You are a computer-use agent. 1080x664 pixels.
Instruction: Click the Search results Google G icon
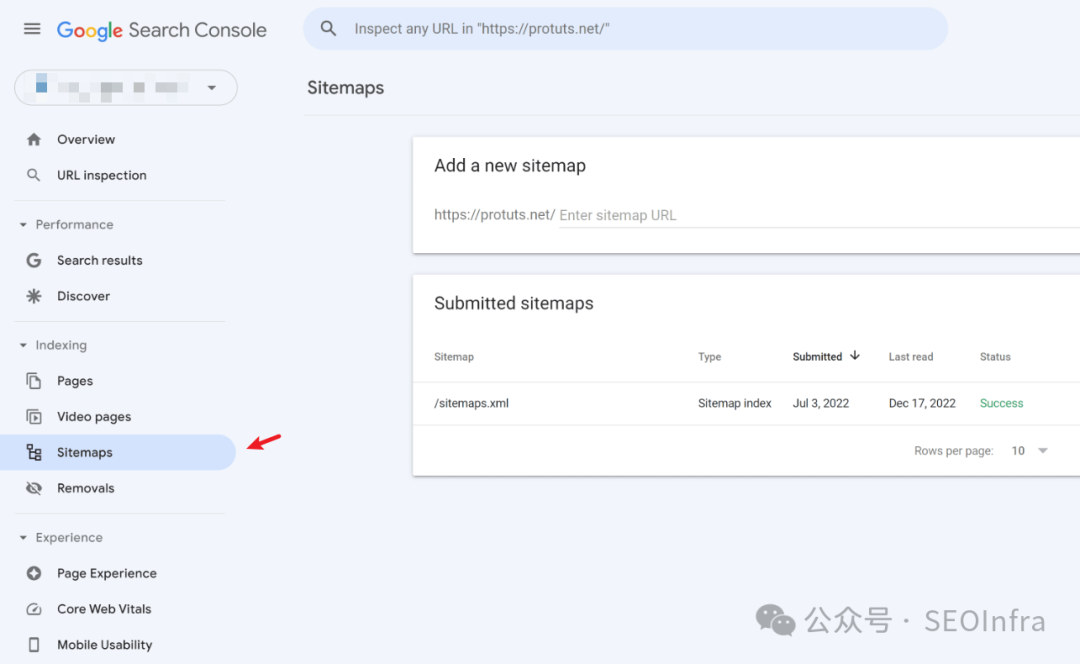click(34, 260)
